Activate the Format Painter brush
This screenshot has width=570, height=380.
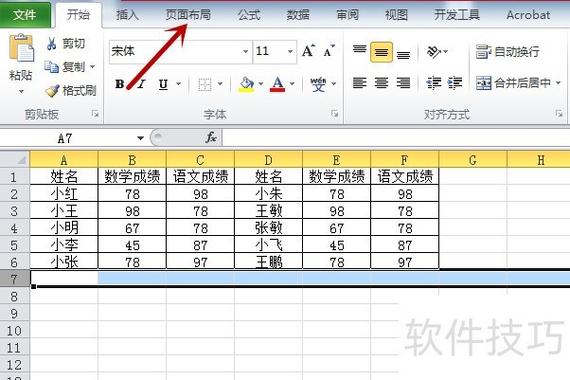[x=52, y=91]
